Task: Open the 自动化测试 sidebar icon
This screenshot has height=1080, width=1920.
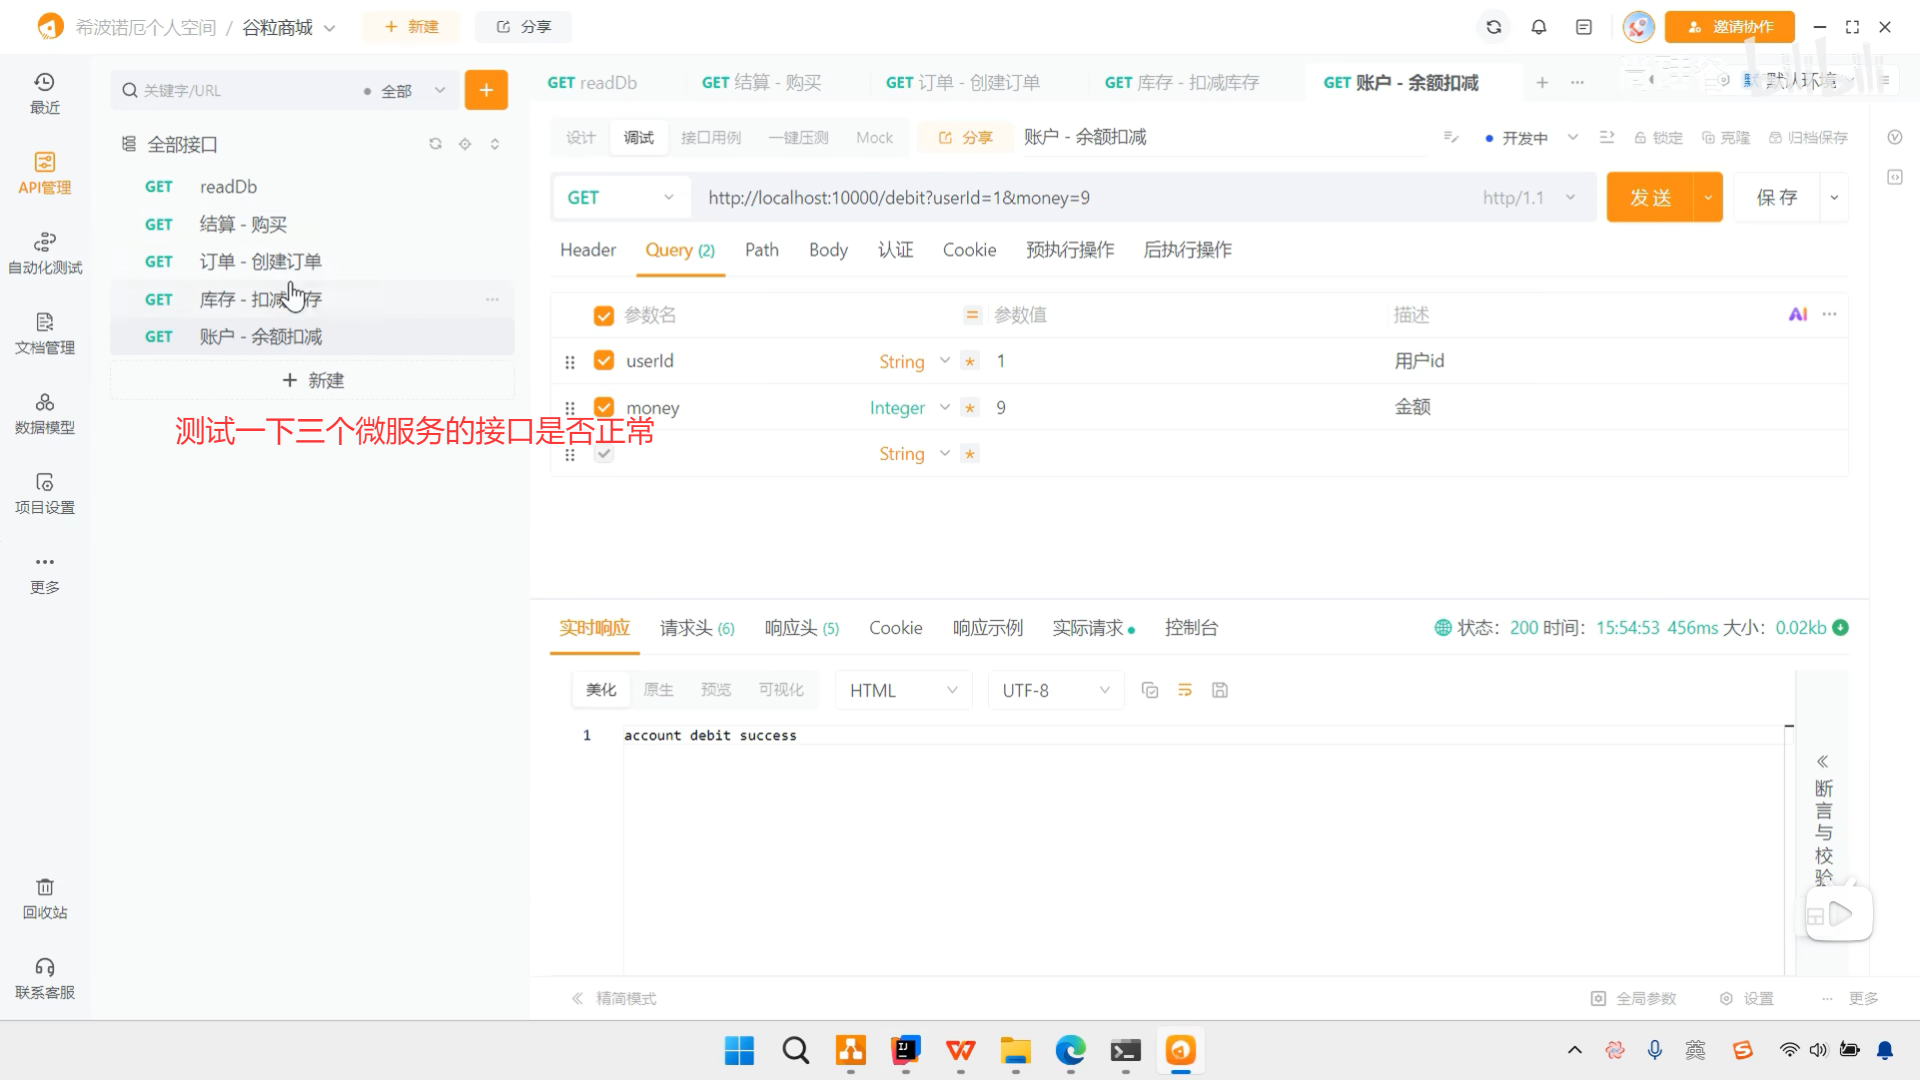Action: (x=44, y=252)
